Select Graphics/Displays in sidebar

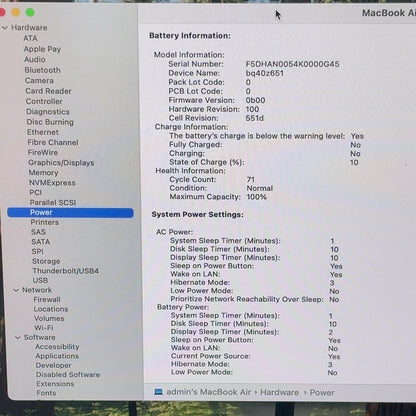click(61, 163)
